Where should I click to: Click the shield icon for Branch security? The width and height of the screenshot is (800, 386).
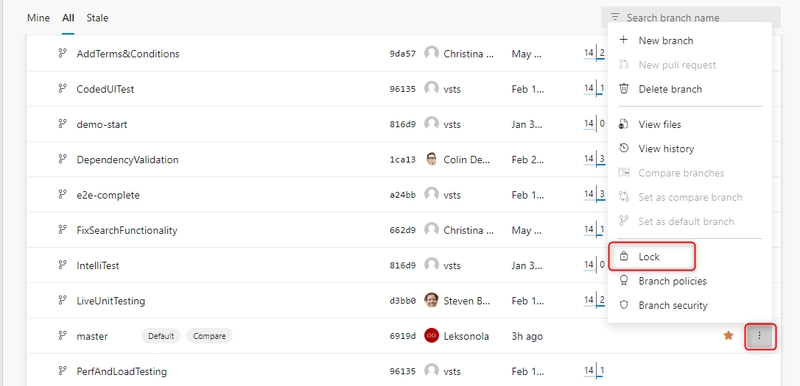click(x=623, y=305)
